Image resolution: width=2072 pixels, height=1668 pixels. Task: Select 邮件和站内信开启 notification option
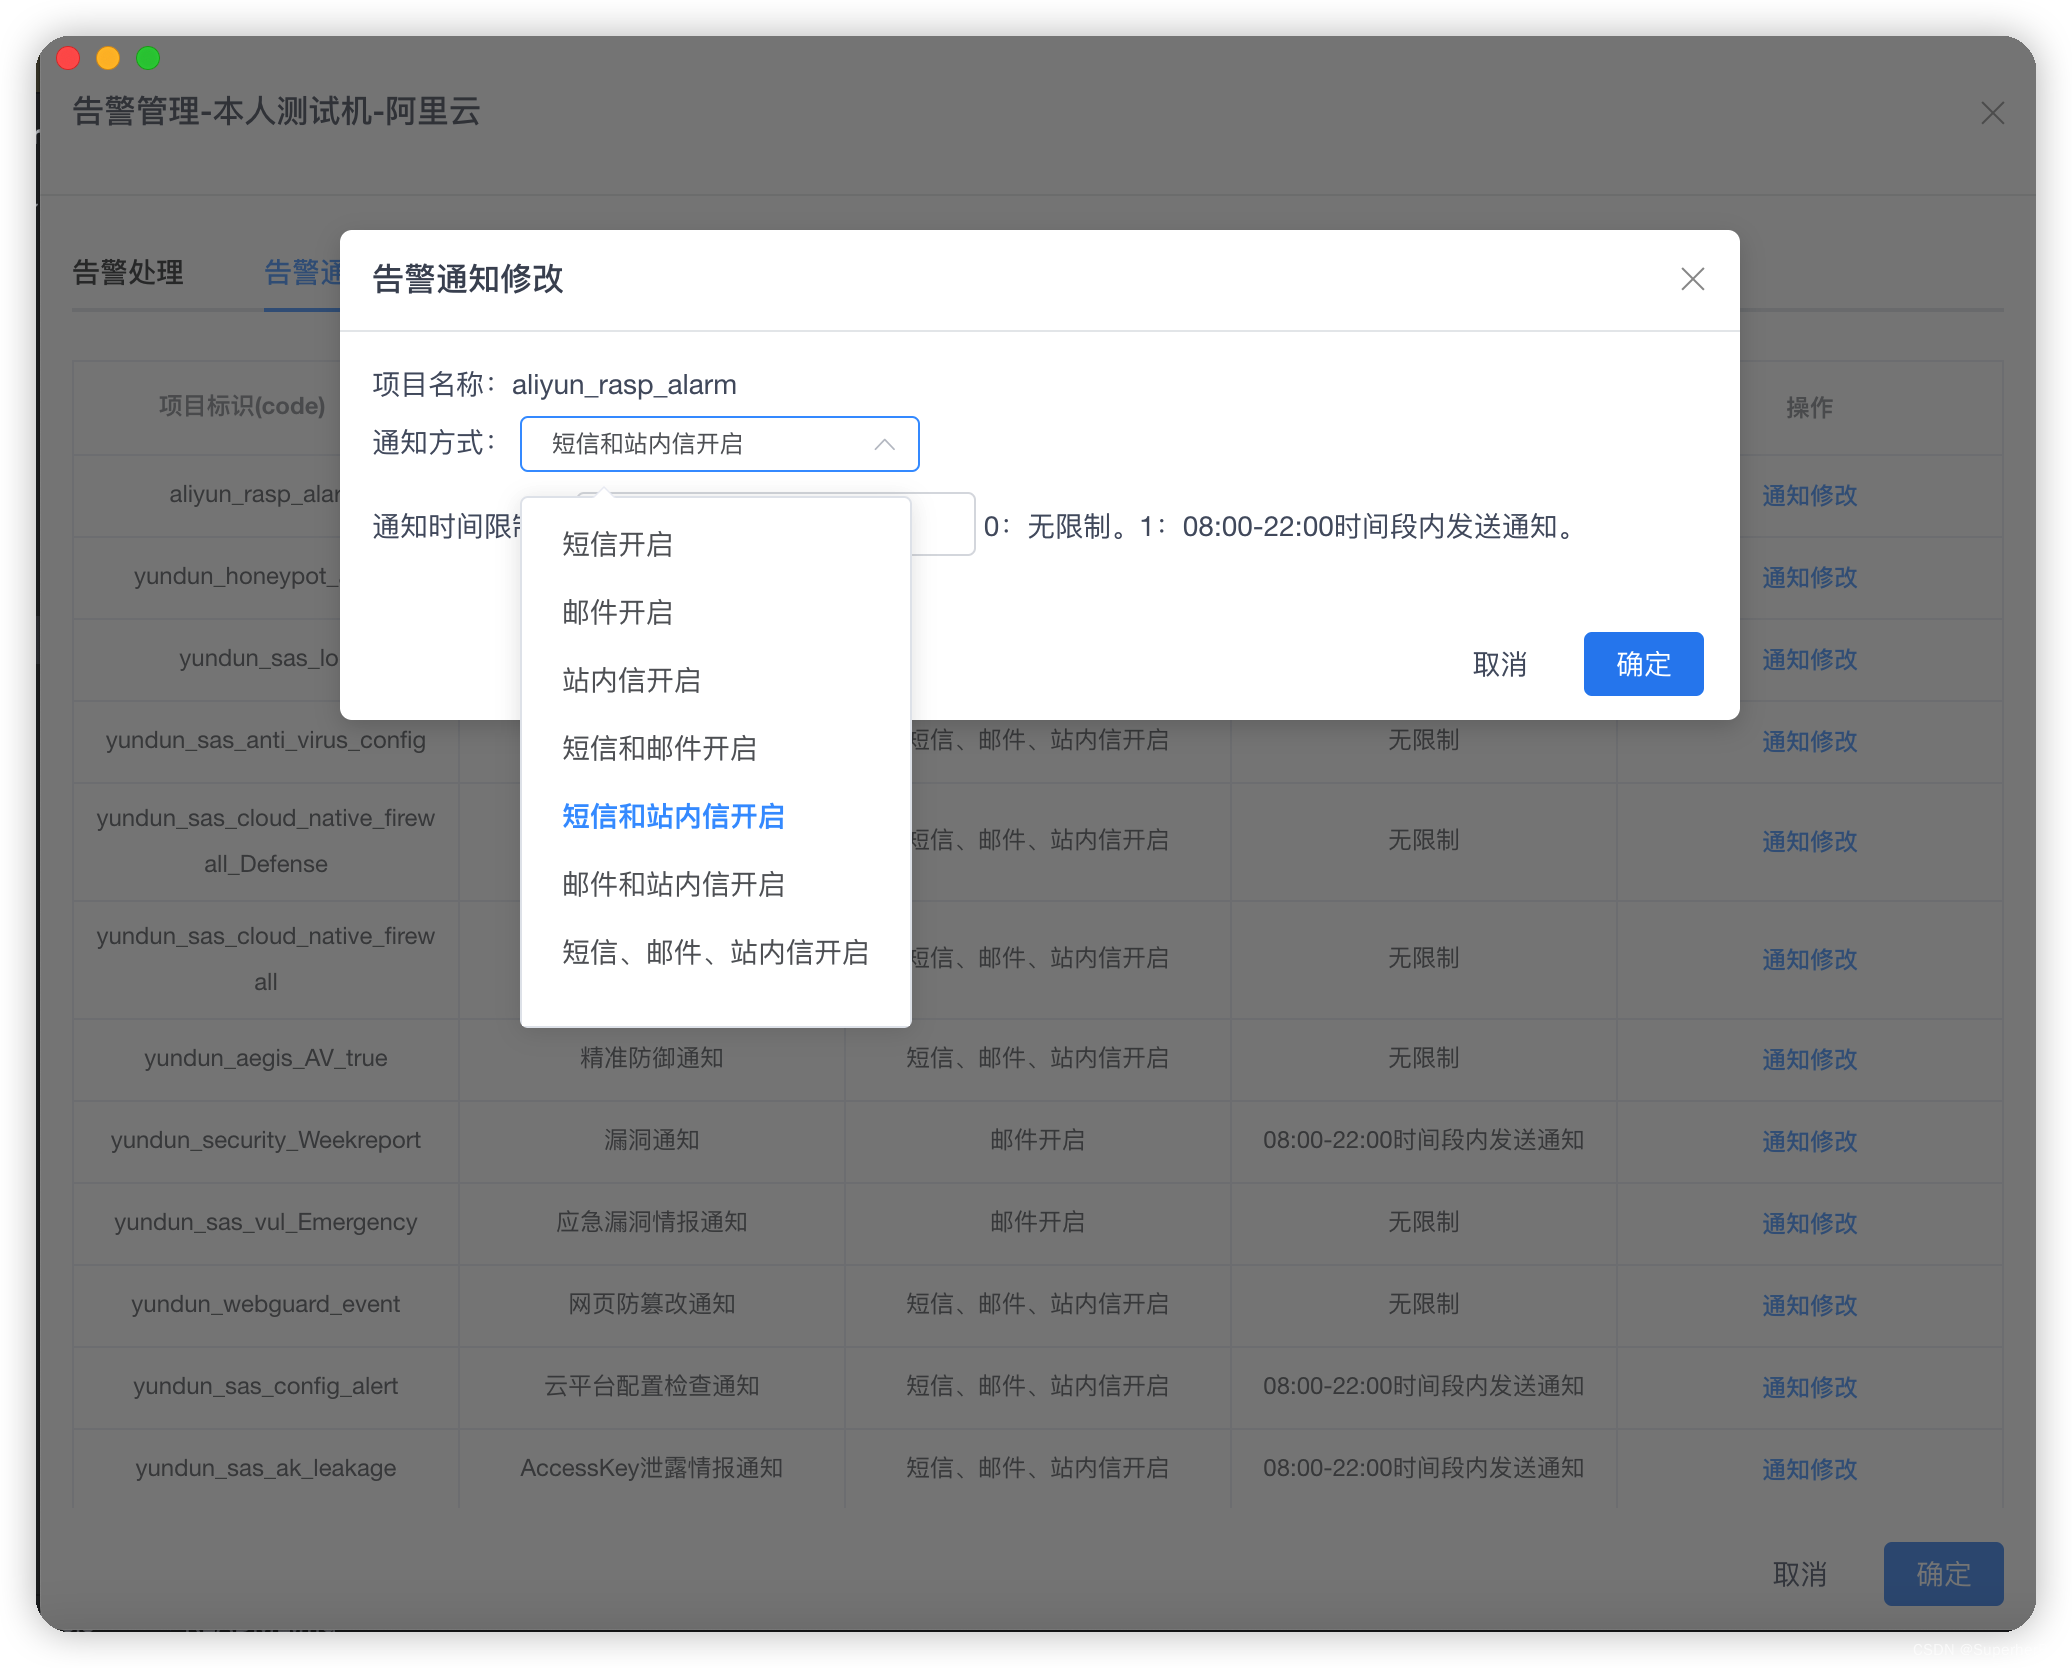672,884
